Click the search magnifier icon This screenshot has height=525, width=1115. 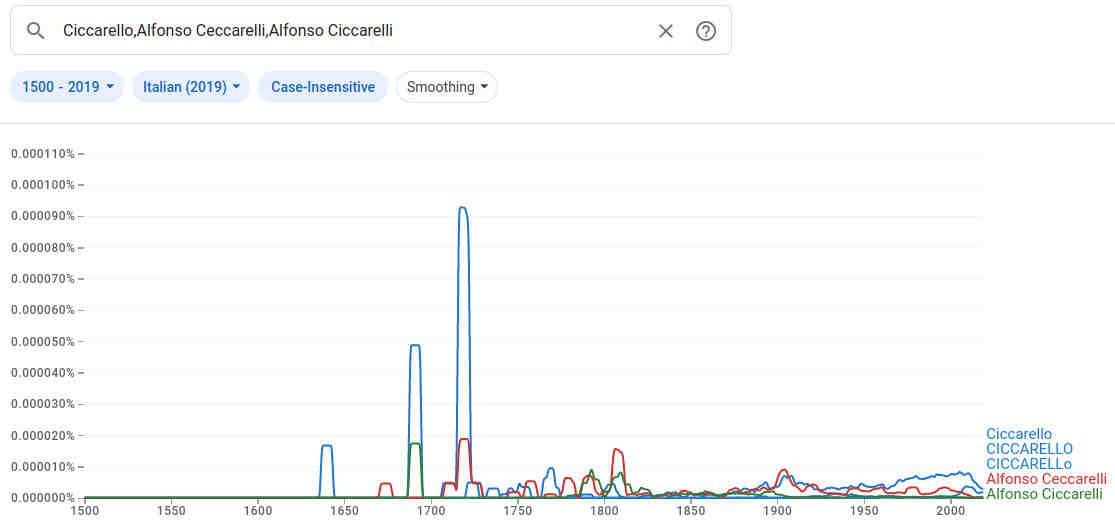coord(36,31)
